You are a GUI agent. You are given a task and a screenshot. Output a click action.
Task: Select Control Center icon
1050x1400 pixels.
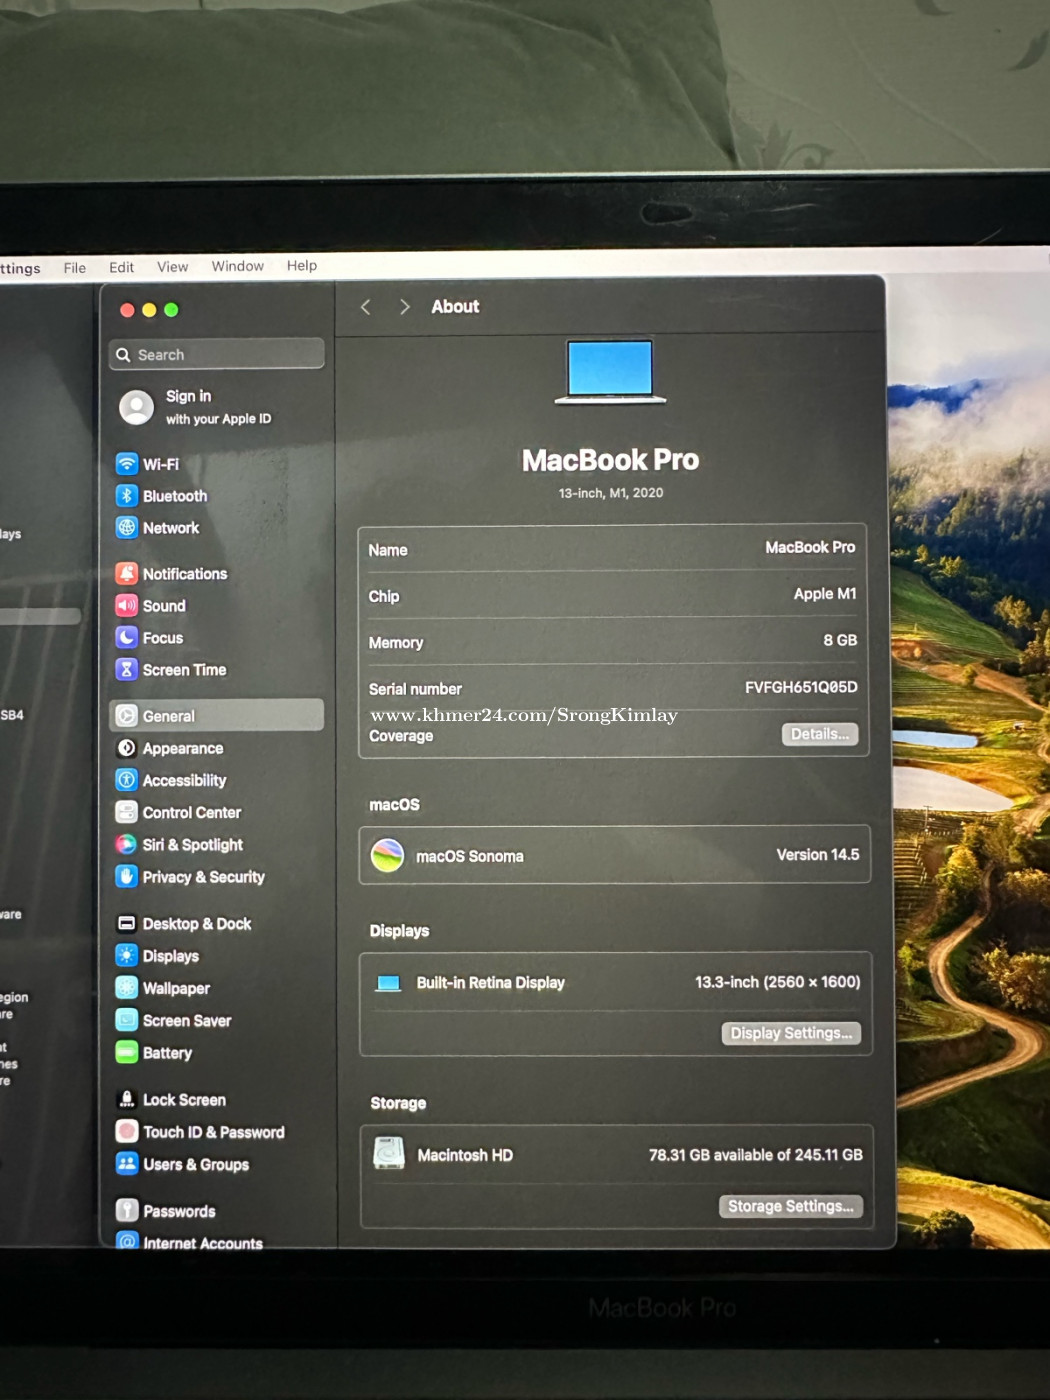[x=127, y=812]
